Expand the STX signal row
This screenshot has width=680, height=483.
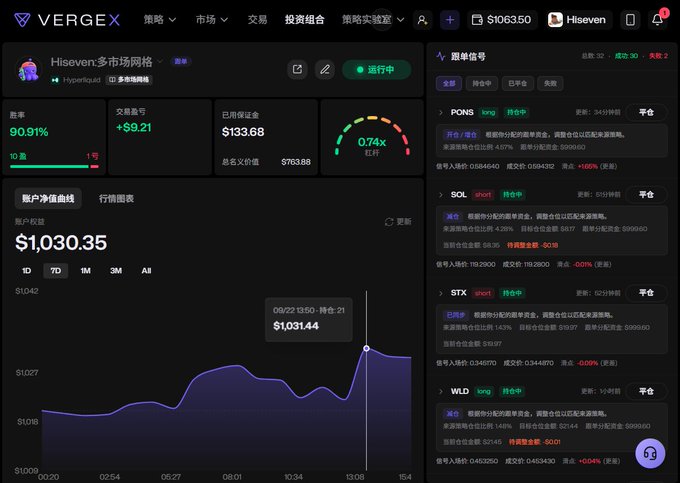click(441, 293)
